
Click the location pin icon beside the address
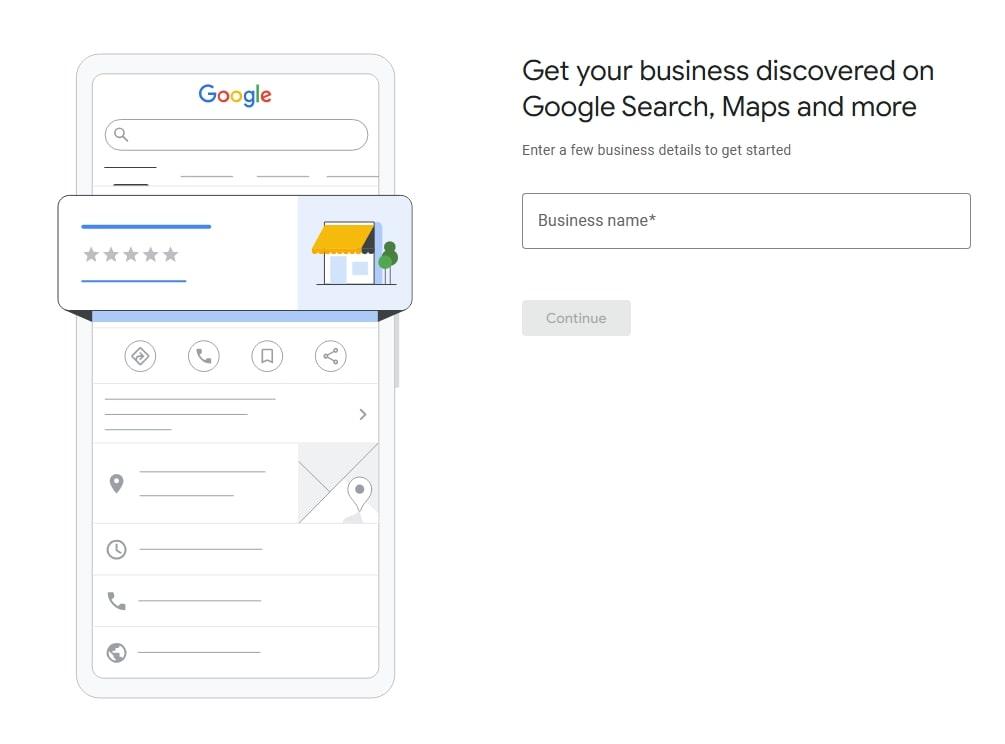[116, 484]
